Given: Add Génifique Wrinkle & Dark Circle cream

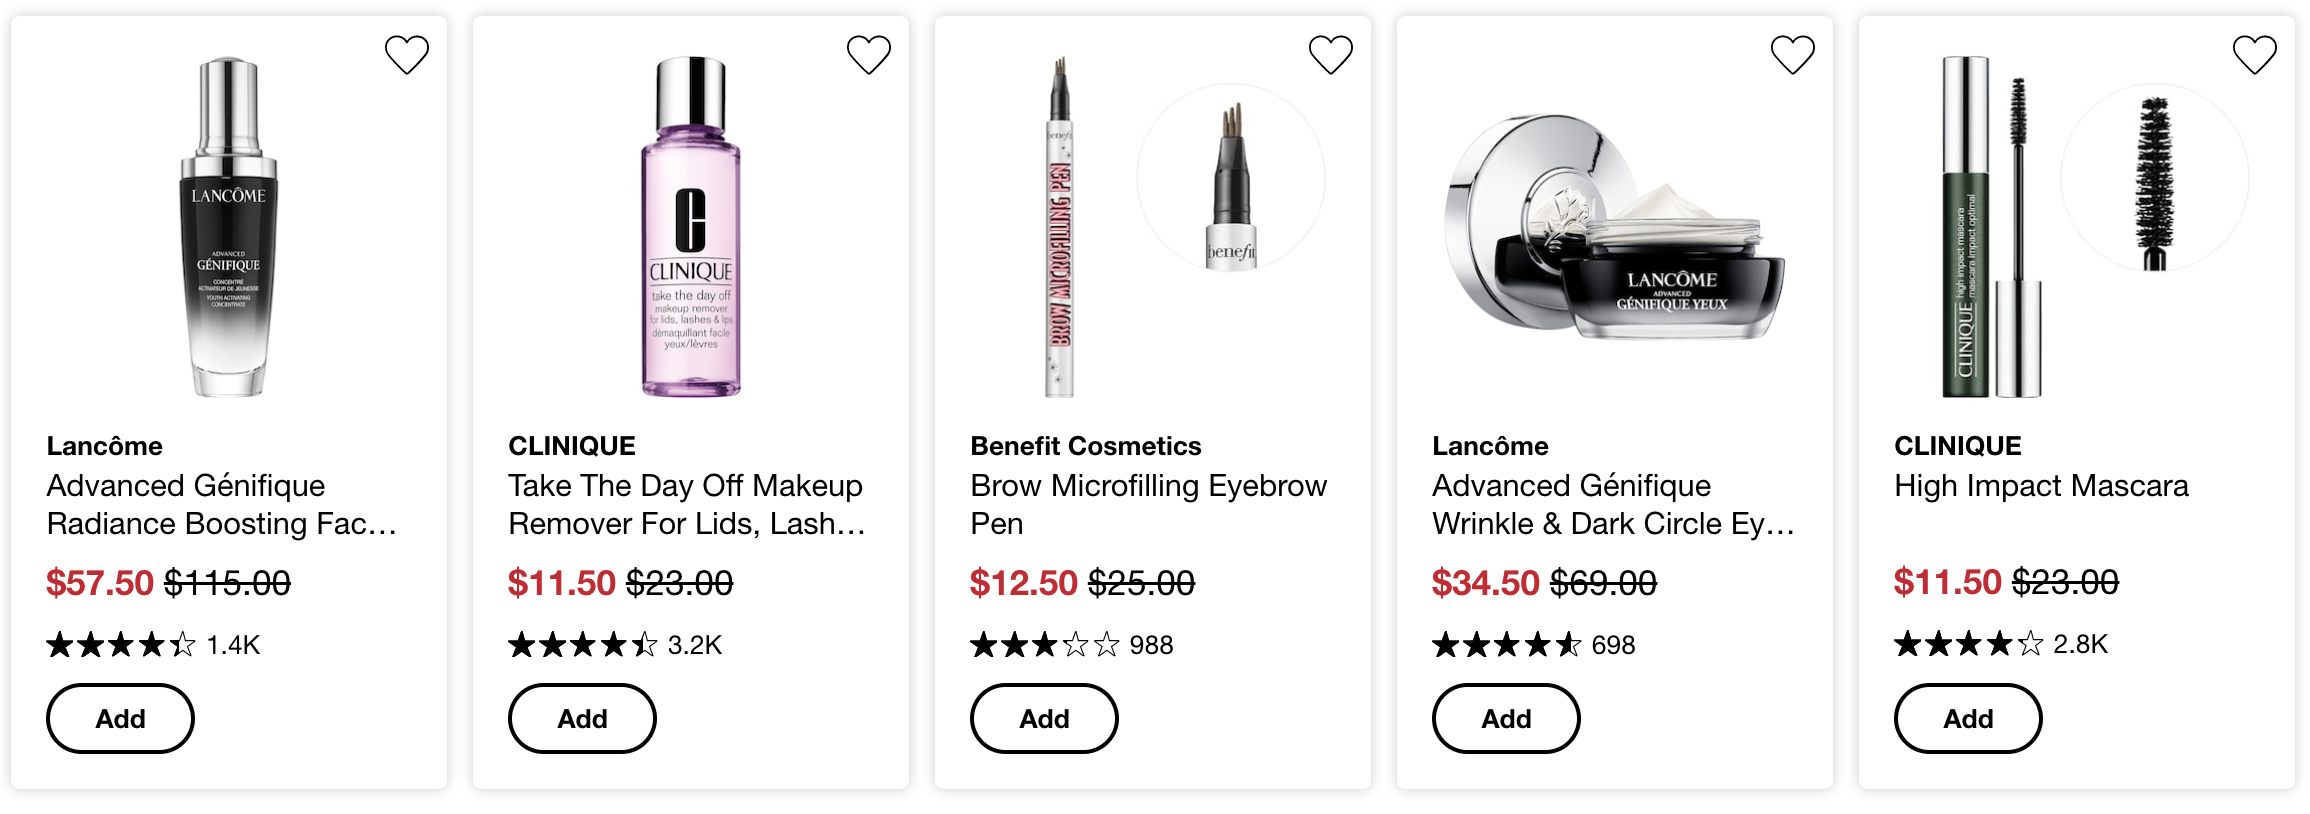Looking at the screenshot, I should coord(1506,718).
